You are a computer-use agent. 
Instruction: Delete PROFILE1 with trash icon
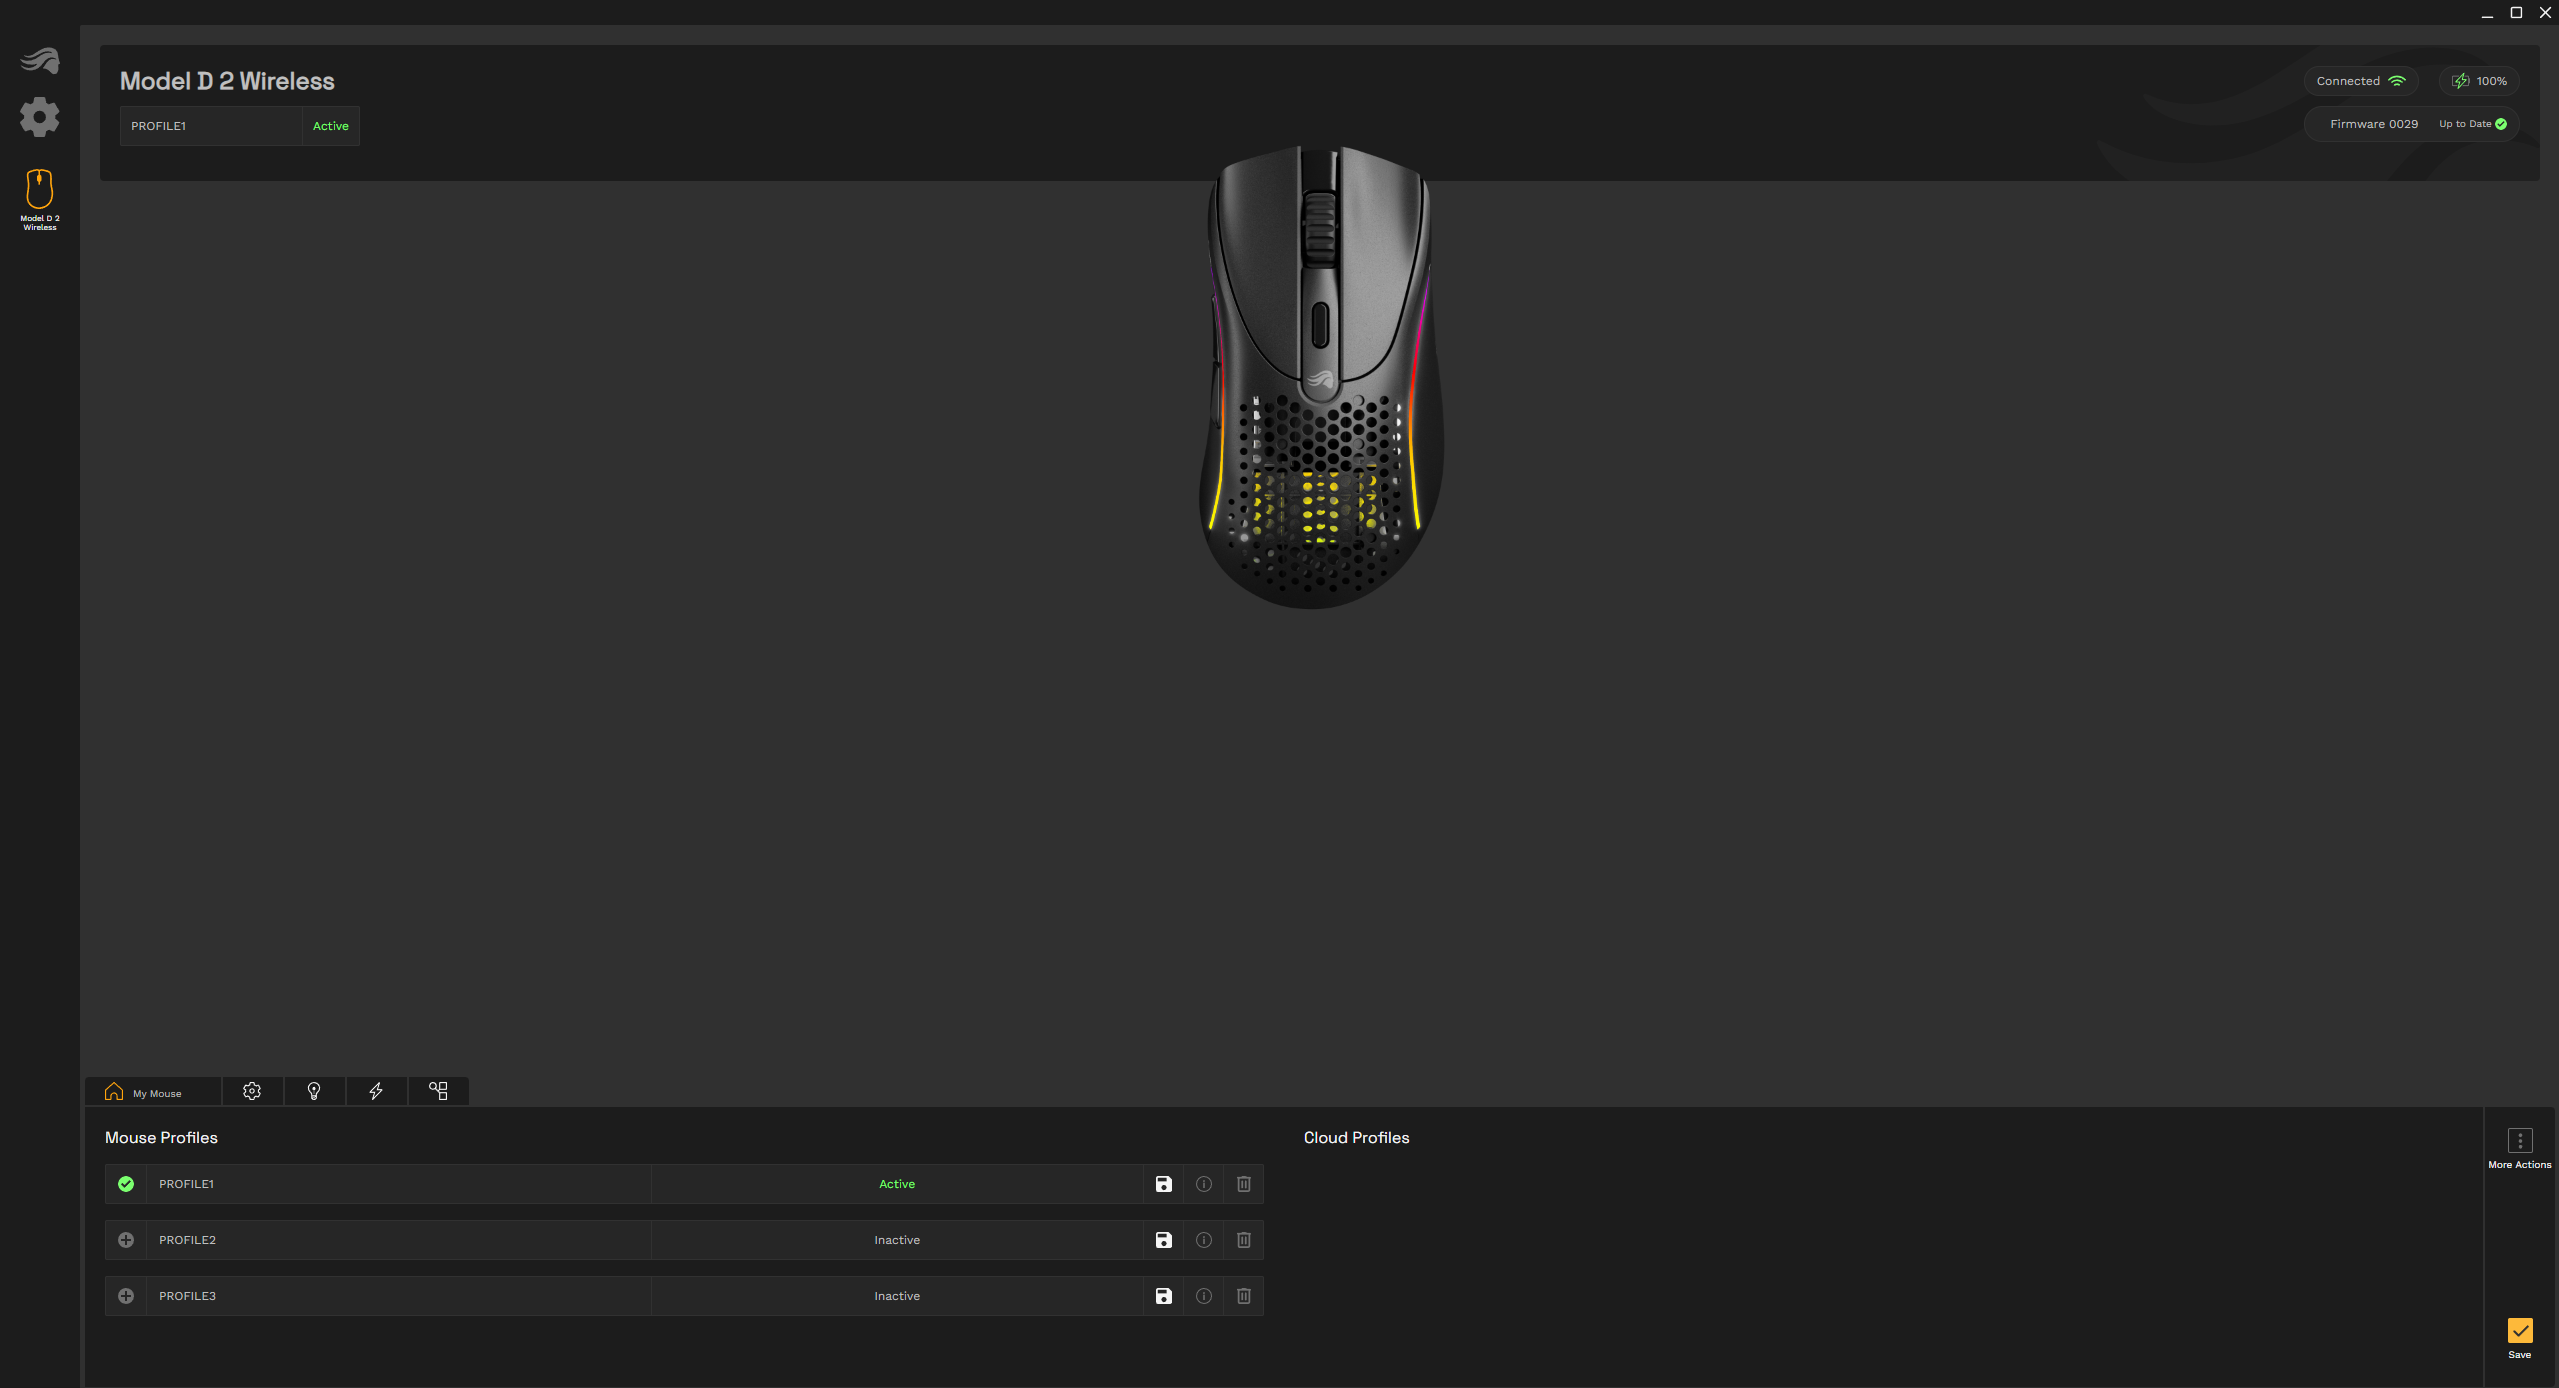pos(1244,1184)
